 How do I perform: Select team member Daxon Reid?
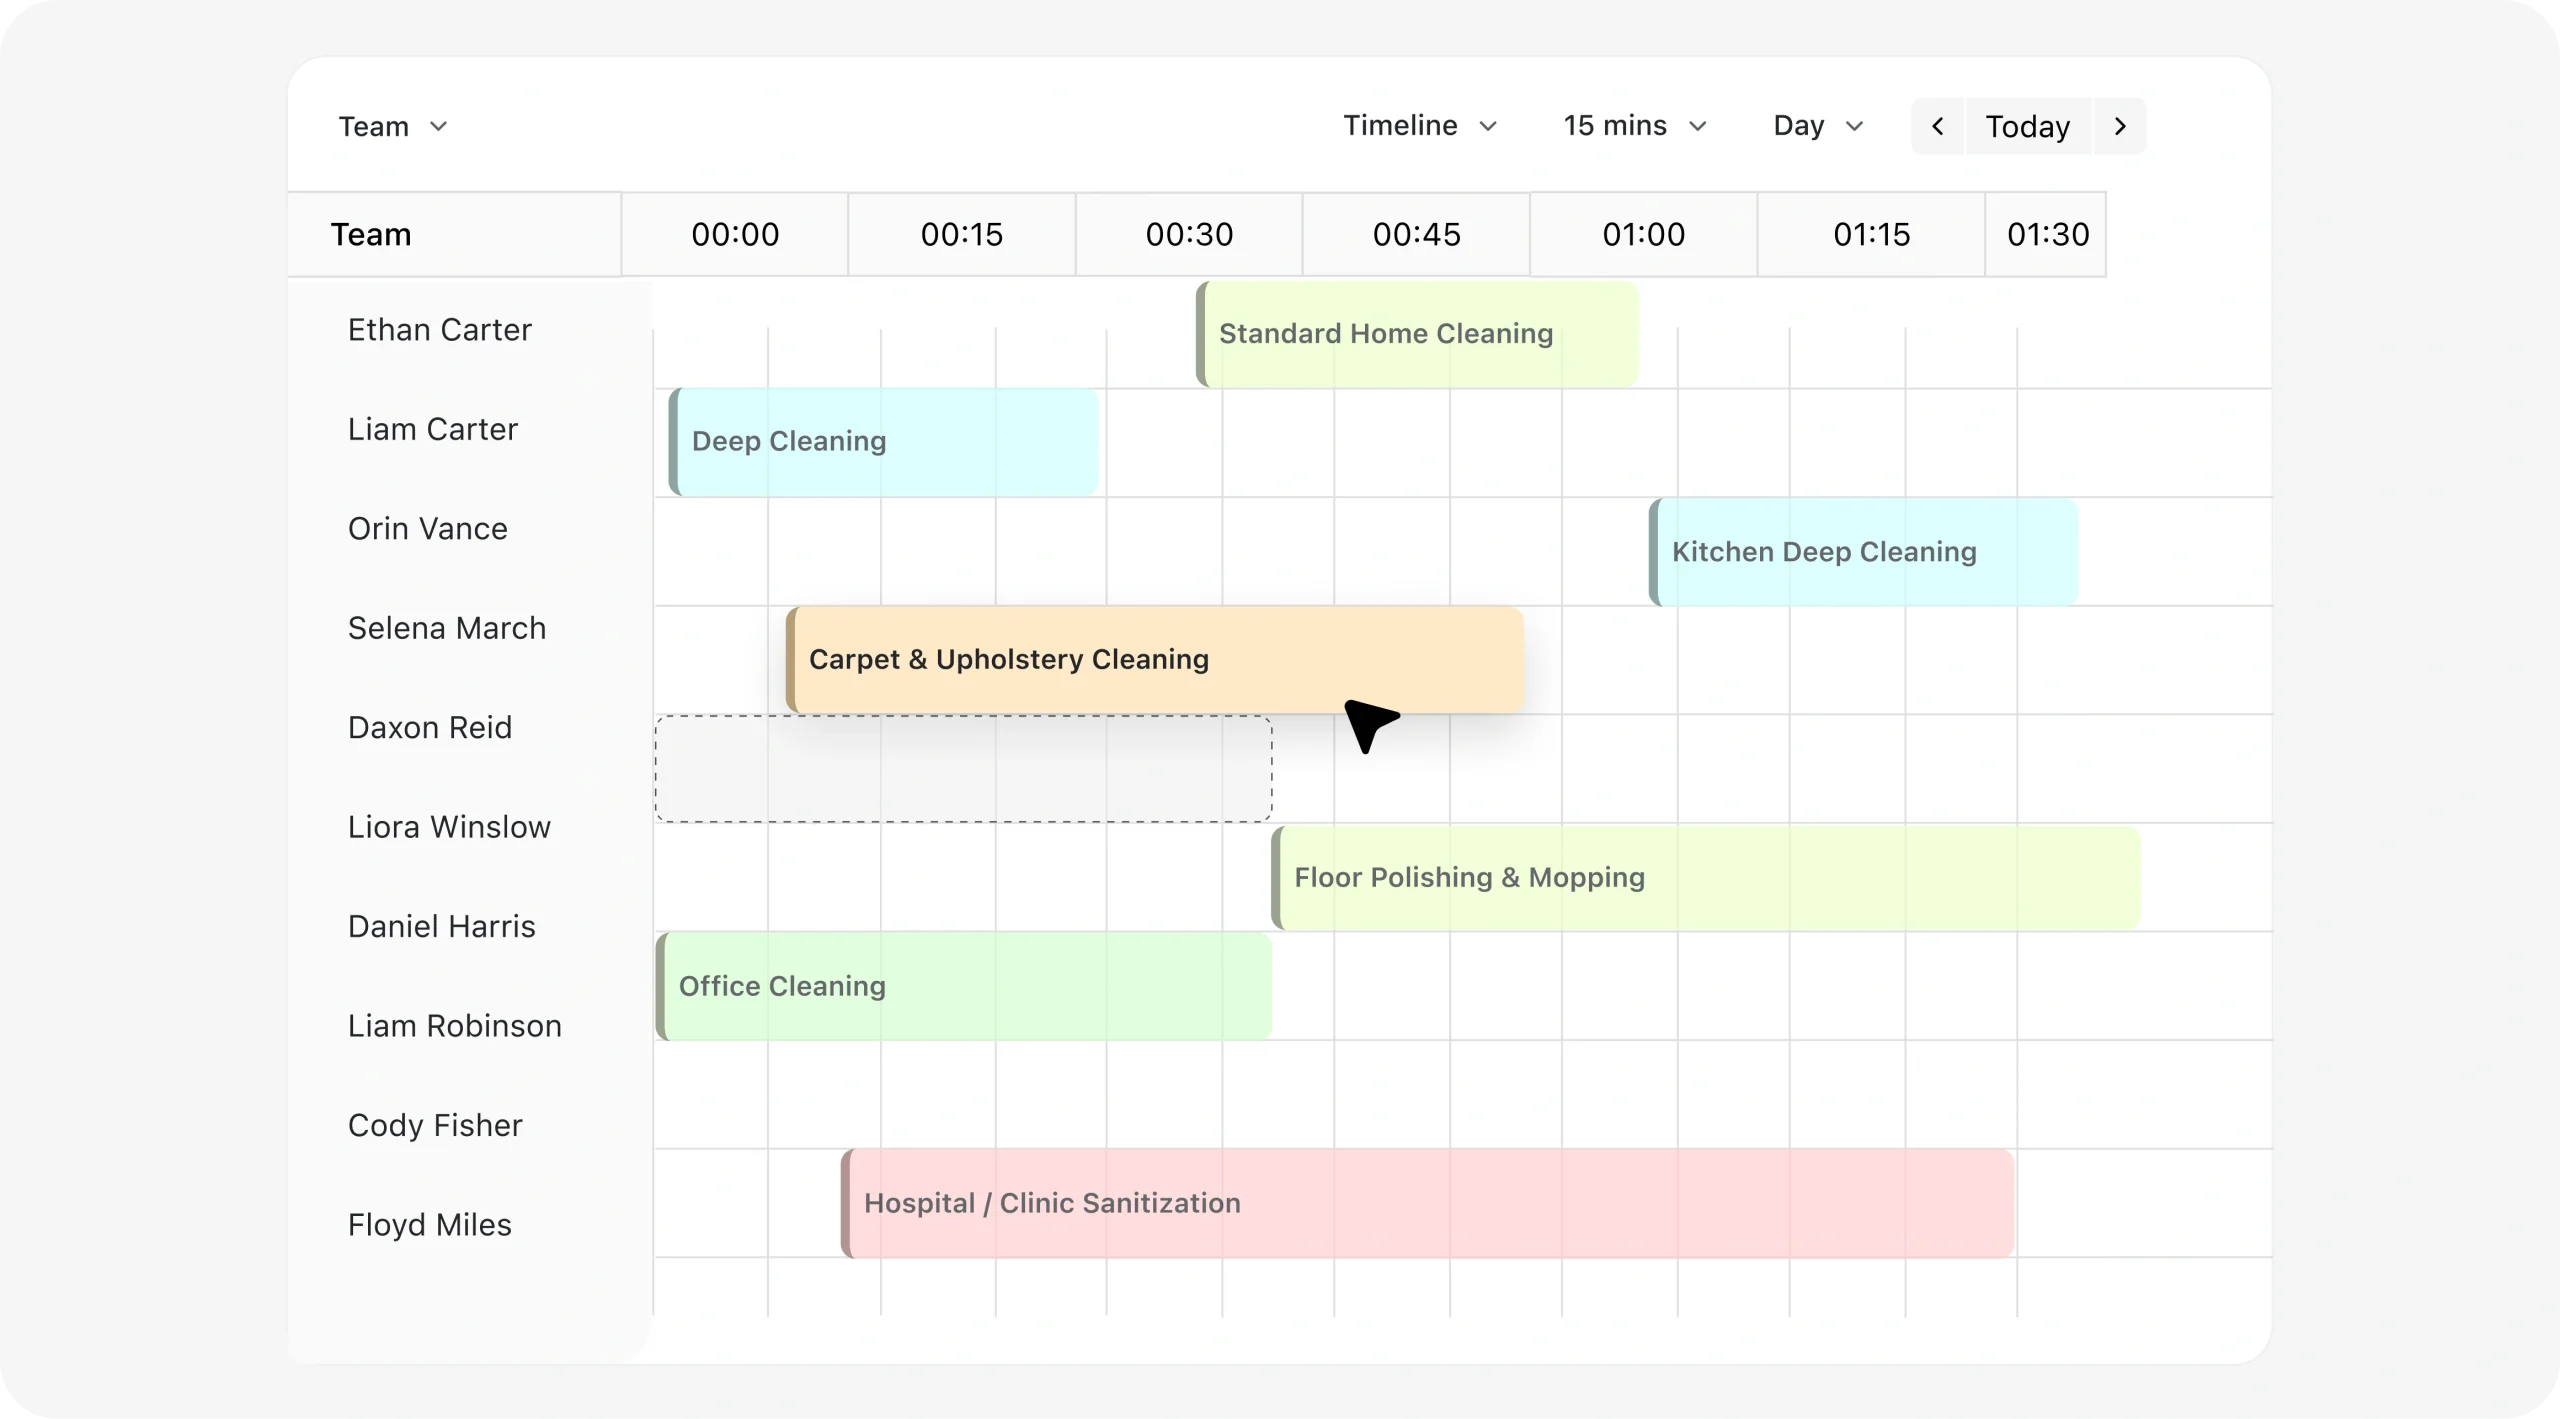pos(430,728)
